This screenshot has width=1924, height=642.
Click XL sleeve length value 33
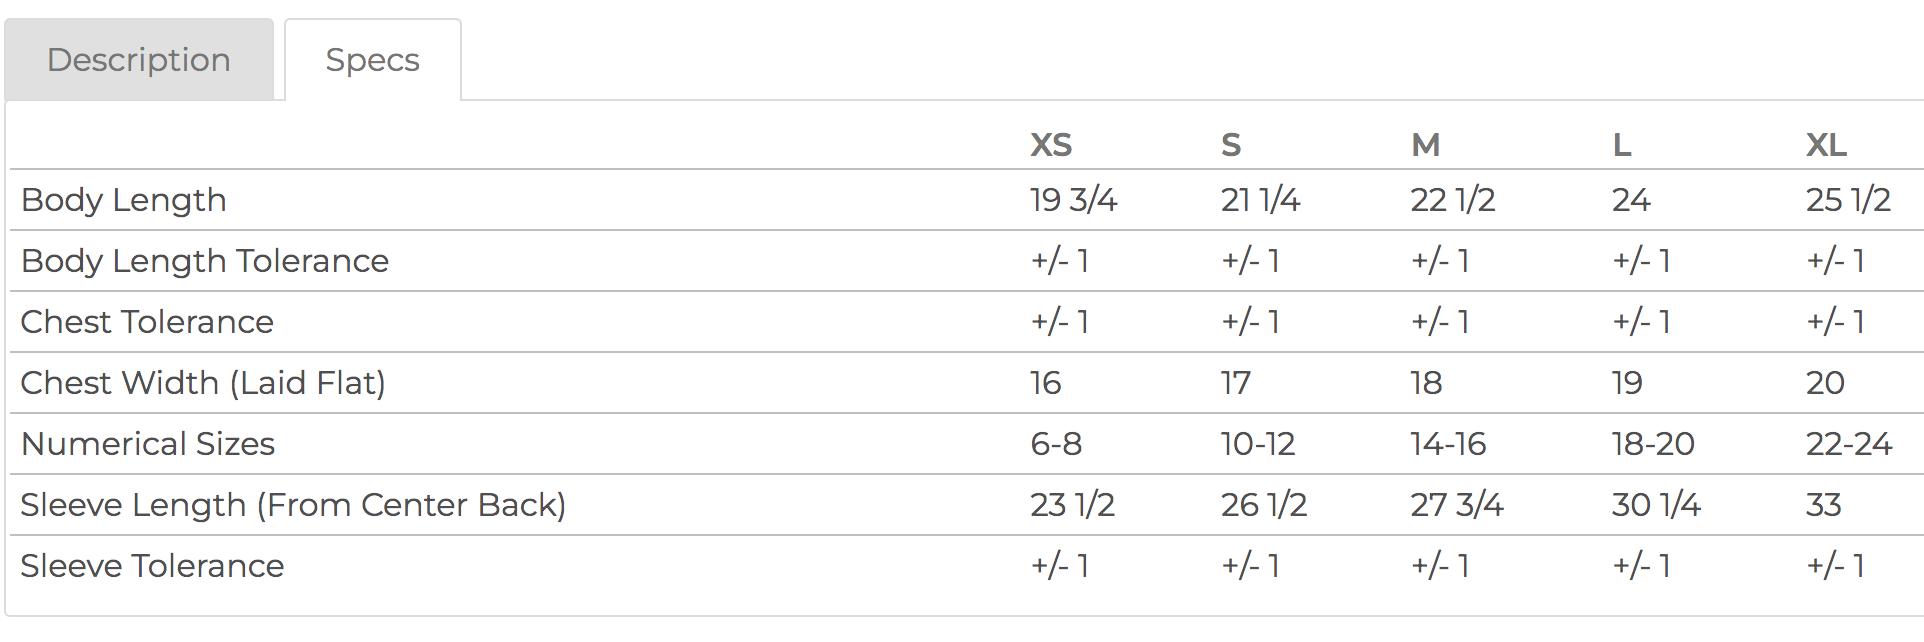1823,505
